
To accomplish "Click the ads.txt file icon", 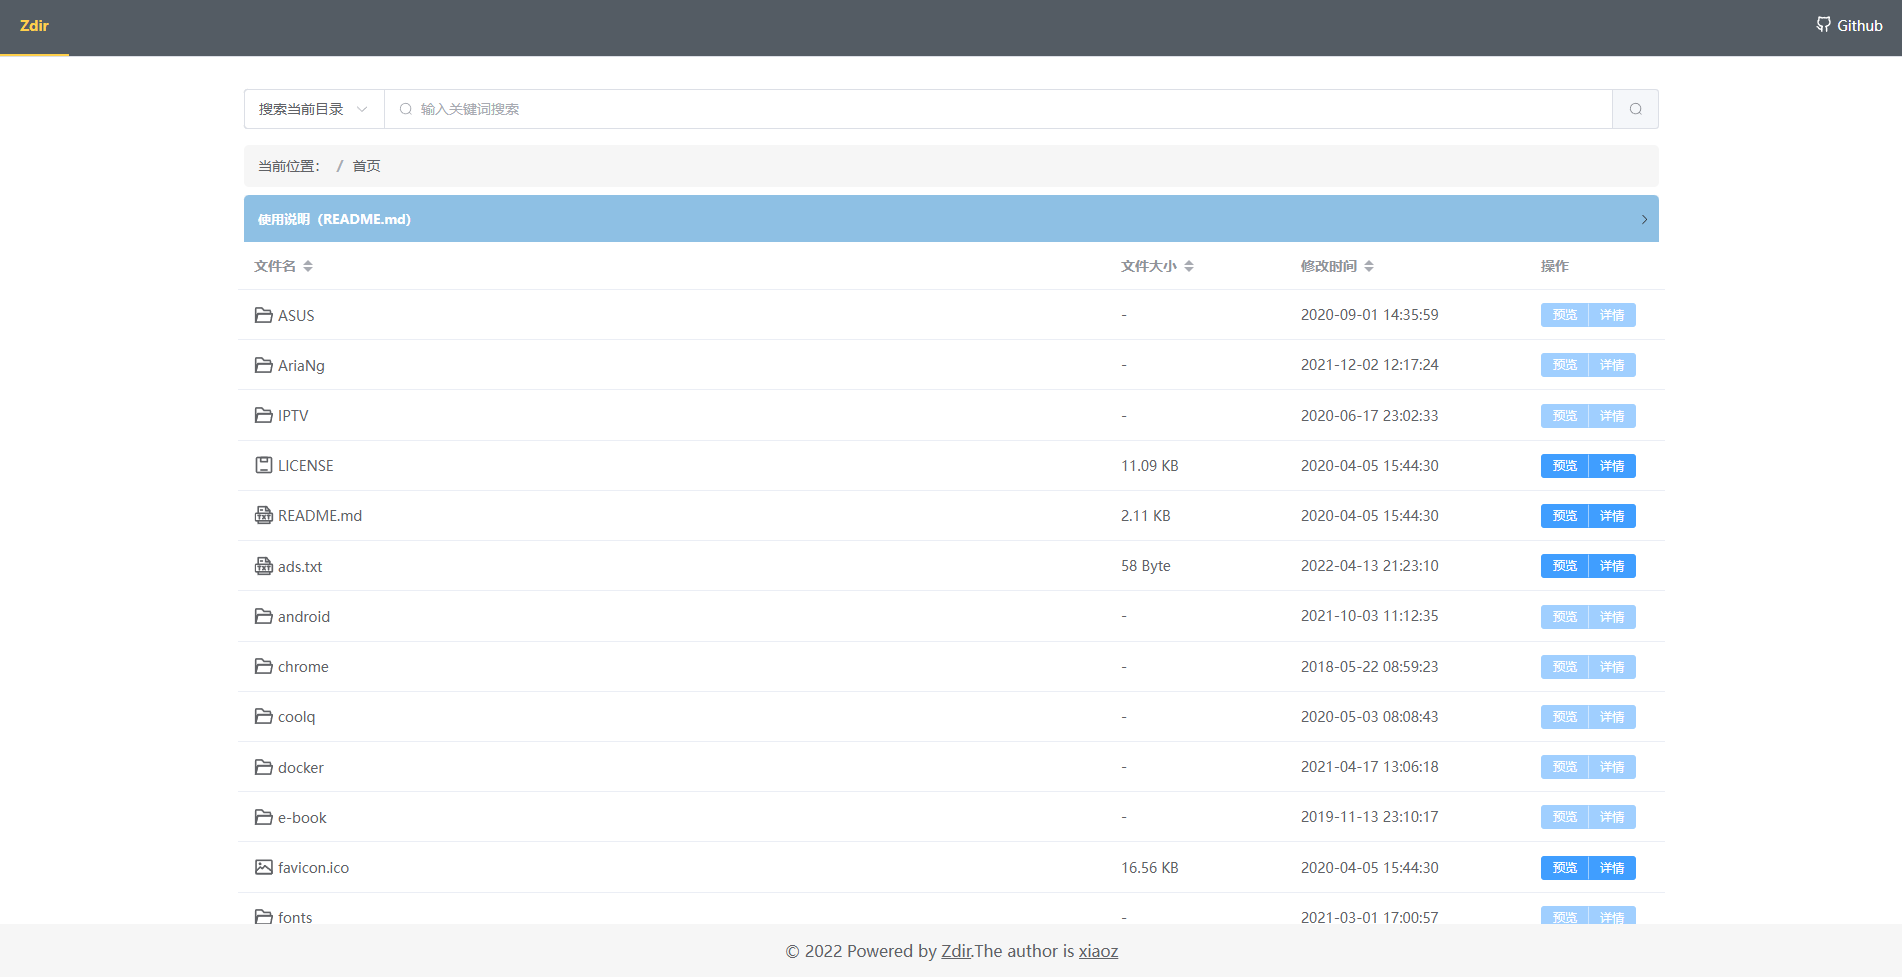I will [264, 566].
